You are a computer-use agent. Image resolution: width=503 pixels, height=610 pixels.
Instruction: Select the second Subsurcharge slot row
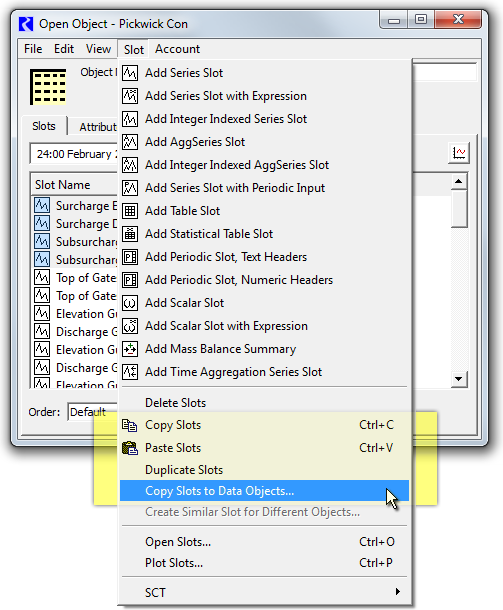click(76, 259)
